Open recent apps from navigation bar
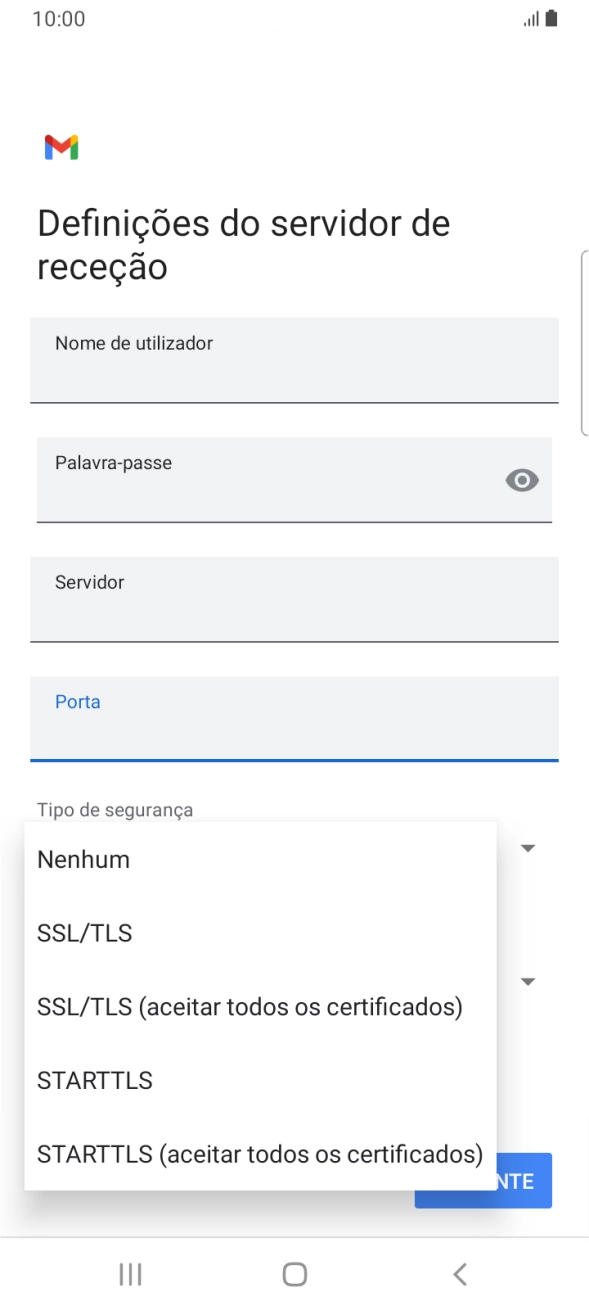 (130, 1273)
